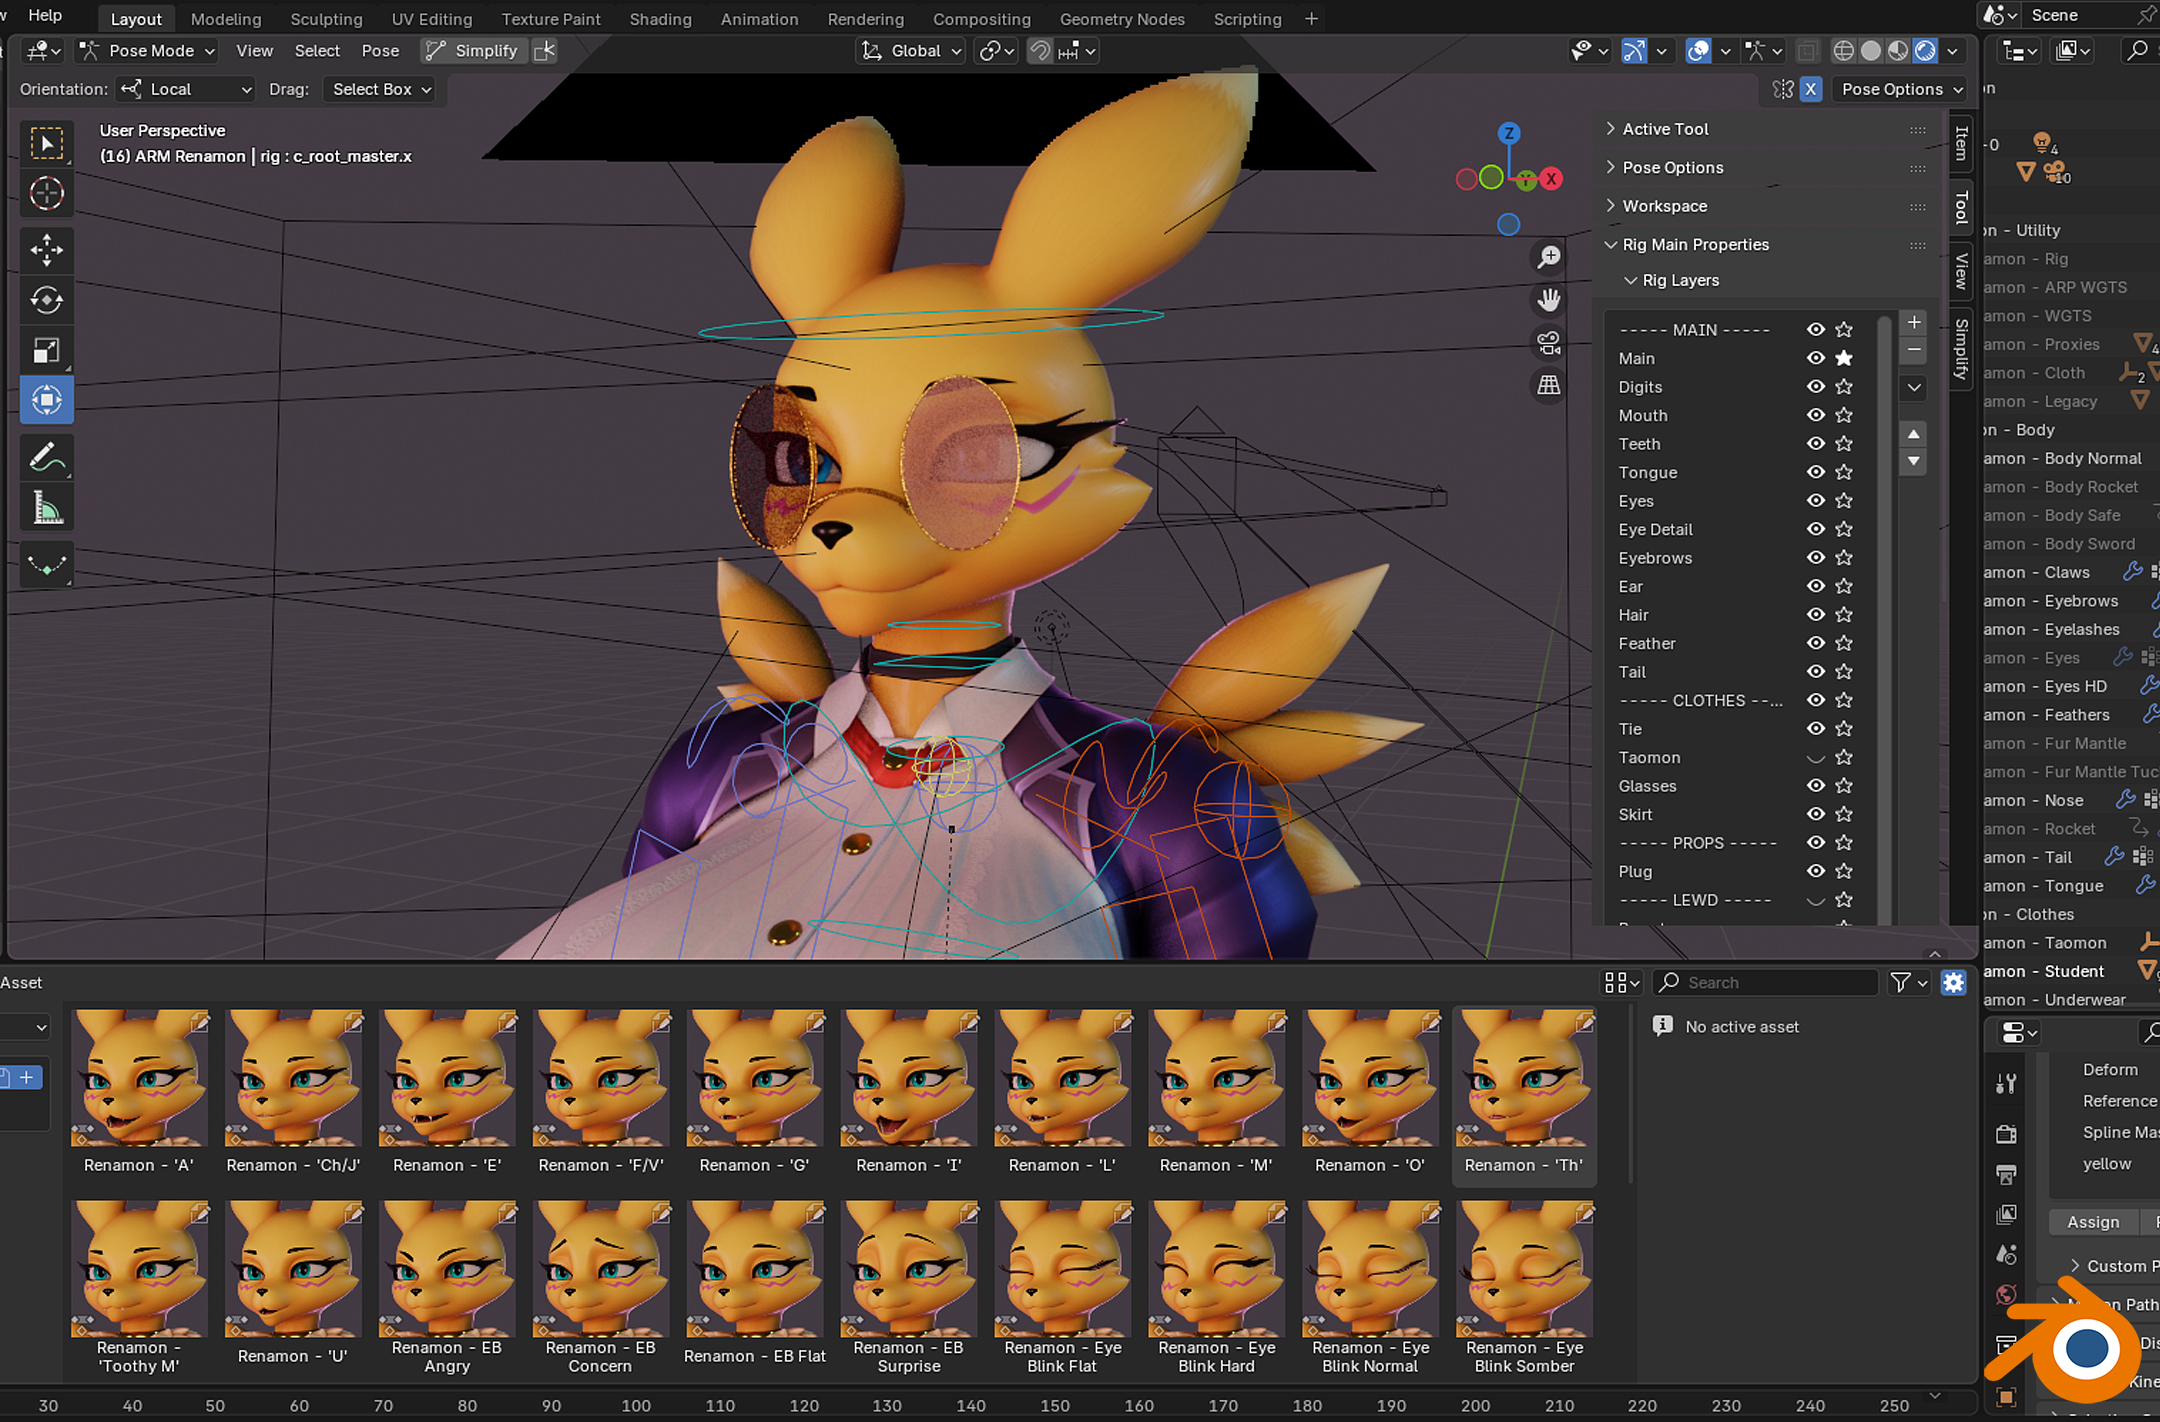
Task: Click the Tweak/Select Box tool at toolbar top
Action: pos(47,143)
